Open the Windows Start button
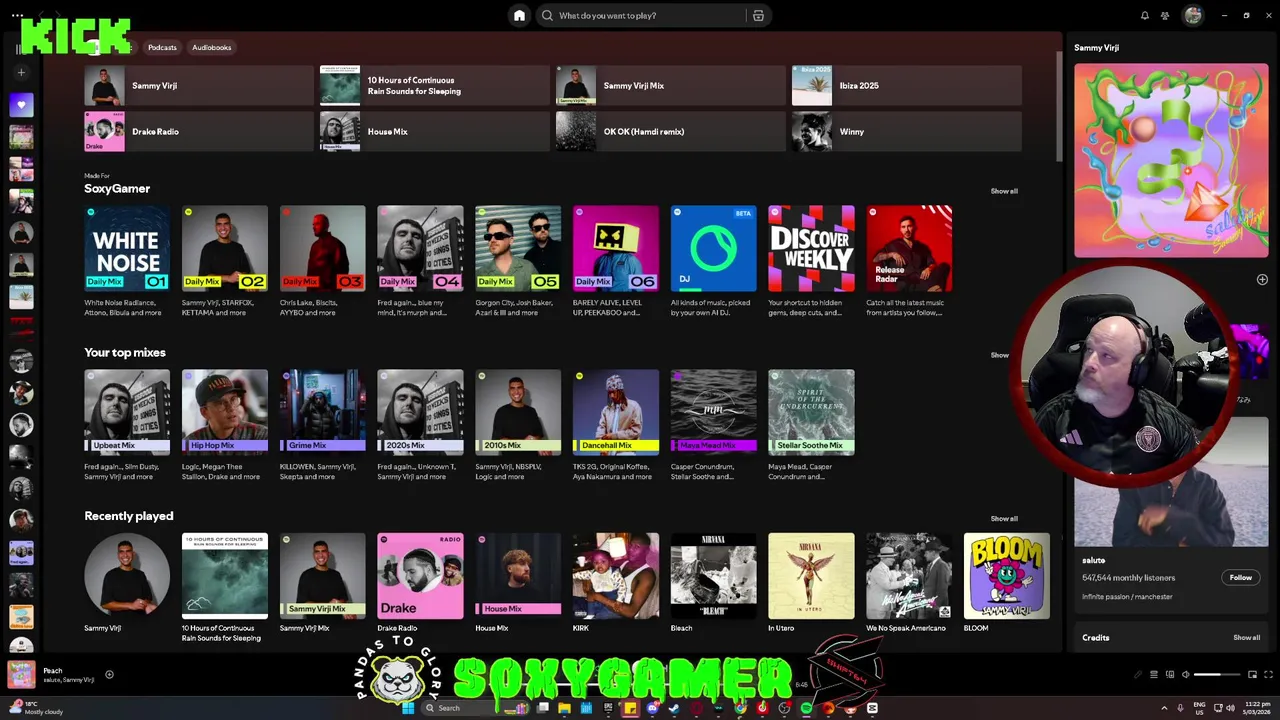Screen dimensions: 1280x720 (x=408, y=708)
